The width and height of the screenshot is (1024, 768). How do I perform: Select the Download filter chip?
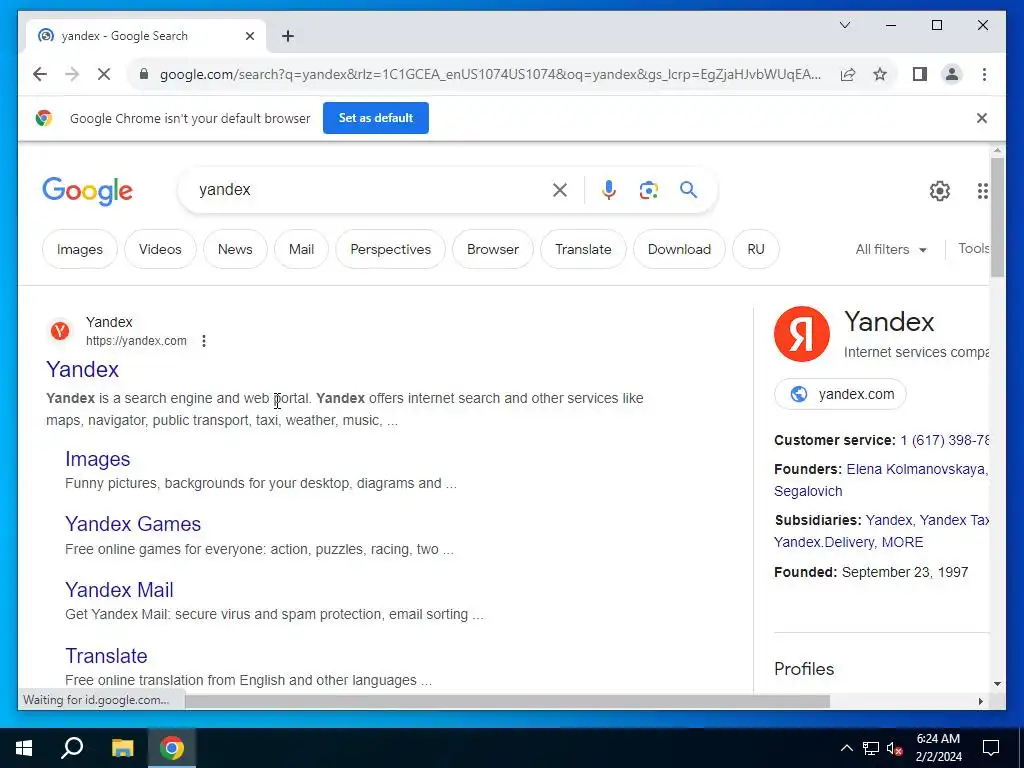[x=679, y=249]
